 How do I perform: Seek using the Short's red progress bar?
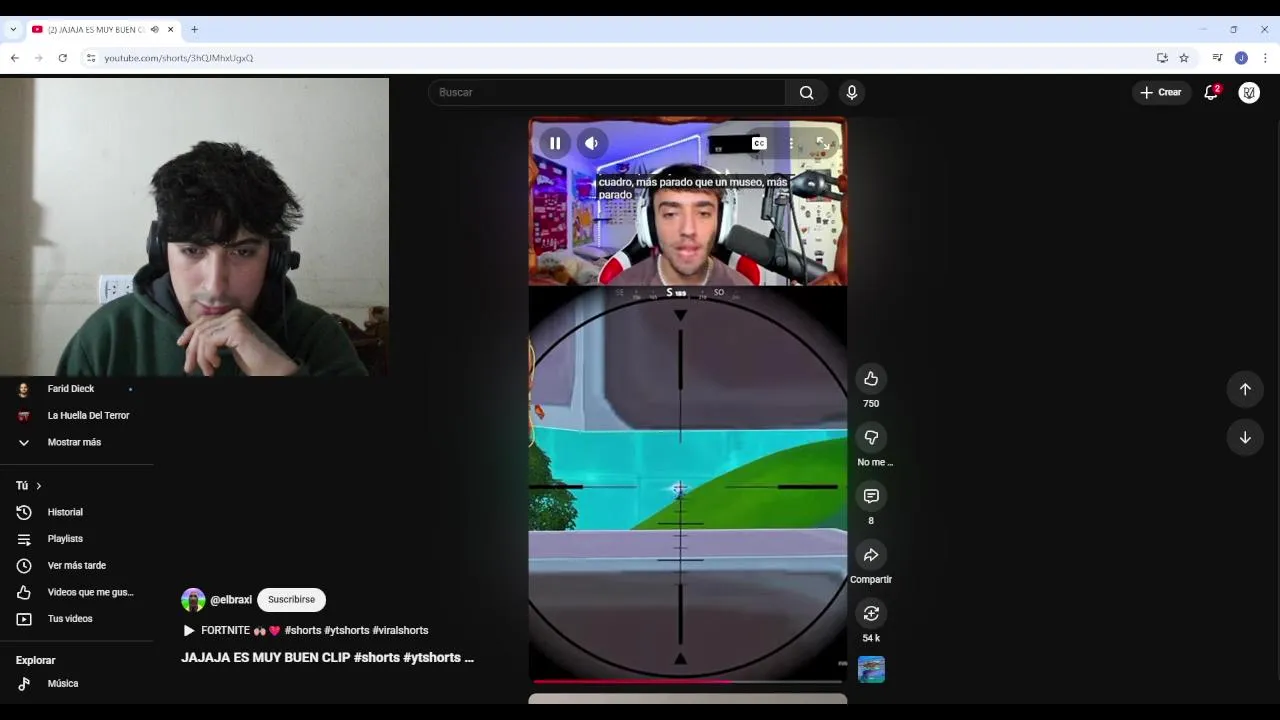(x=687, y=682)
